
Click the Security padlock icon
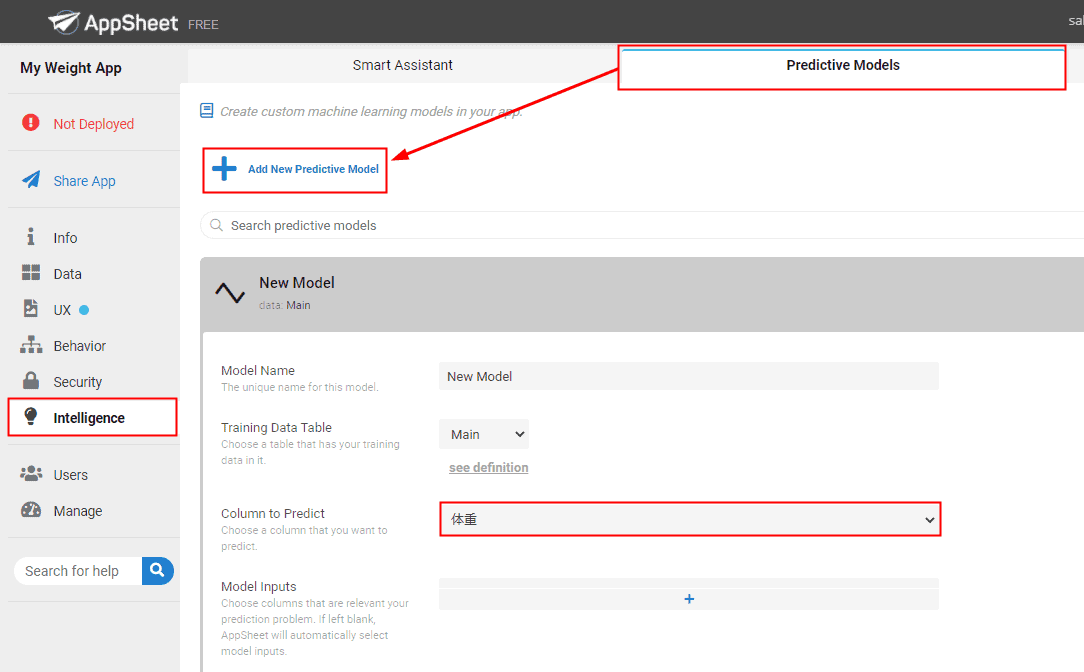pyautogui.click(x=30, y=380)
